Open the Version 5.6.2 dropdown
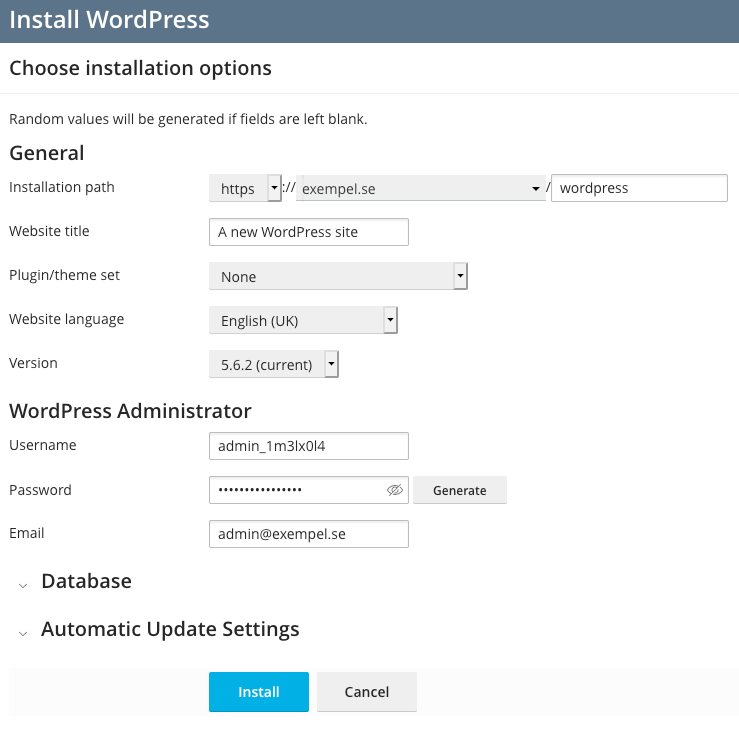The height and width of the screenshot is (735, 739). pyautogui.click(x=273, y=364)
